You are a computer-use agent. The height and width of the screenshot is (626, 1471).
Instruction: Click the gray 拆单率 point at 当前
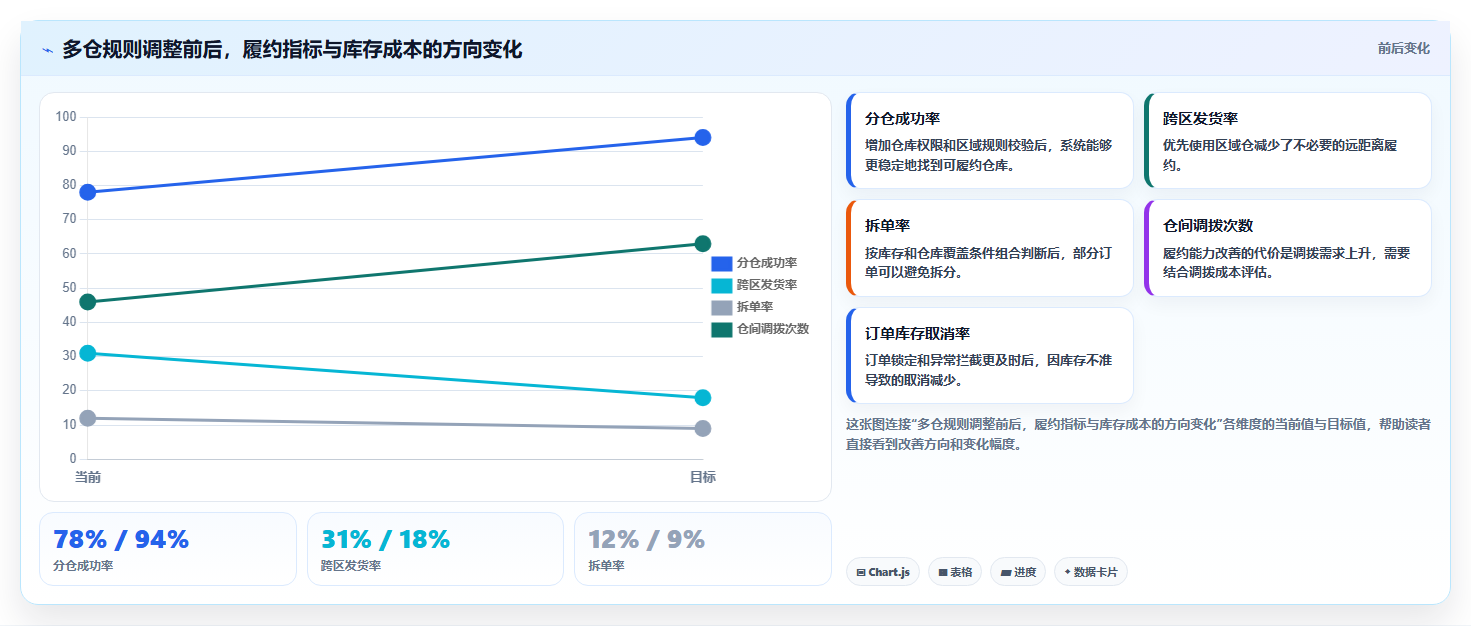click(88, 418)
